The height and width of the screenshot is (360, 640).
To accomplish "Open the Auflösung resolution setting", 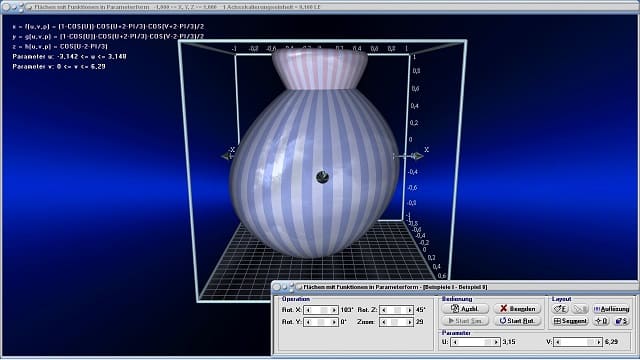I will [611, 309].
